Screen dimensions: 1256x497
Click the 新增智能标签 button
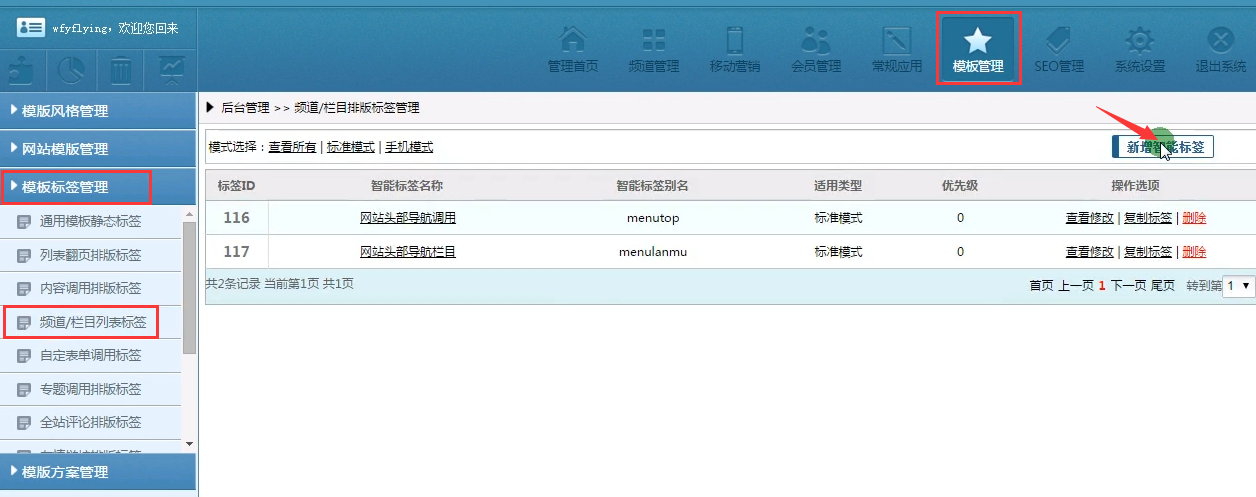click(1163, 147)
